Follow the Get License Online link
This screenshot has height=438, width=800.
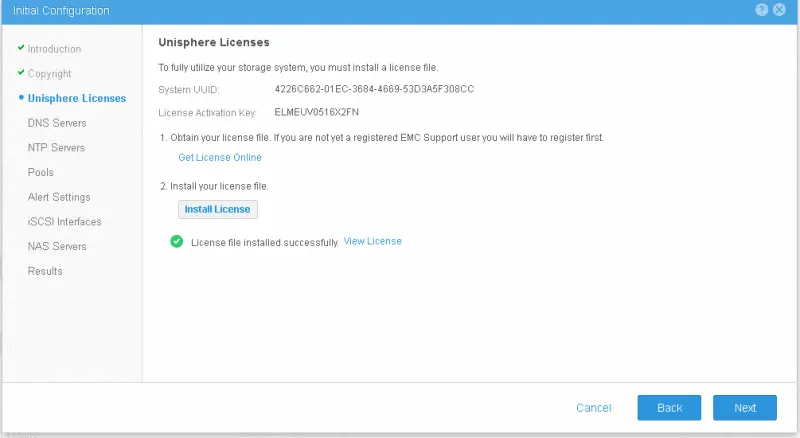click(220, 157)
